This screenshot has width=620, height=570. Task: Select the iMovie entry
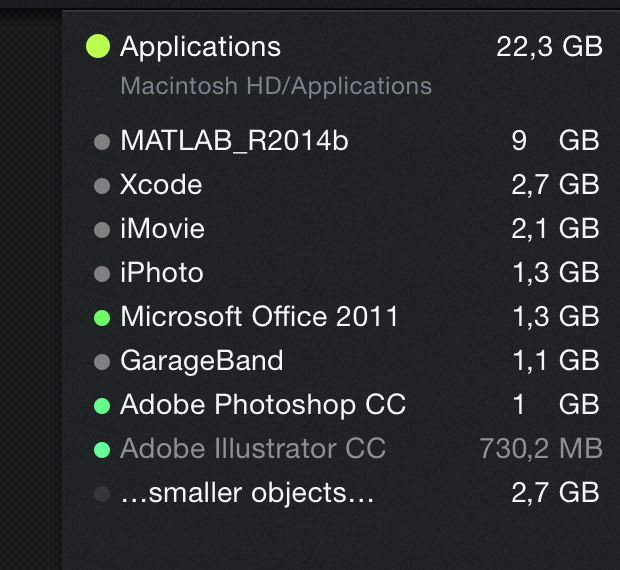point(163,229)
